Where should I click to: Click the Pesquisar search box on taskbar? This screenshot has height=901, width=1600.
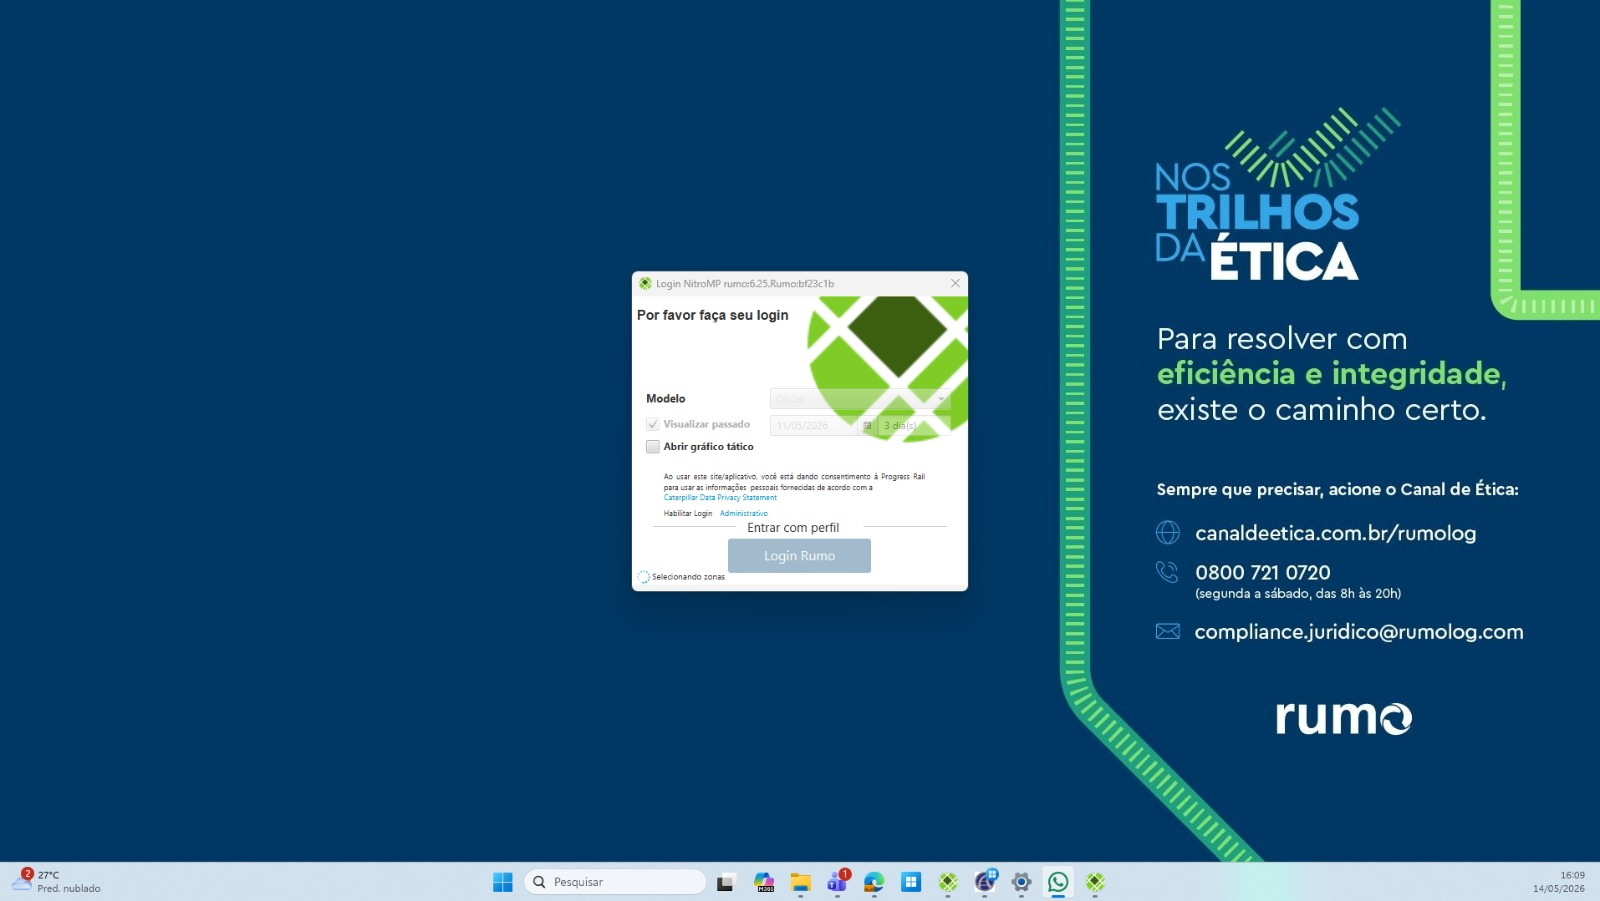(615, 882)
